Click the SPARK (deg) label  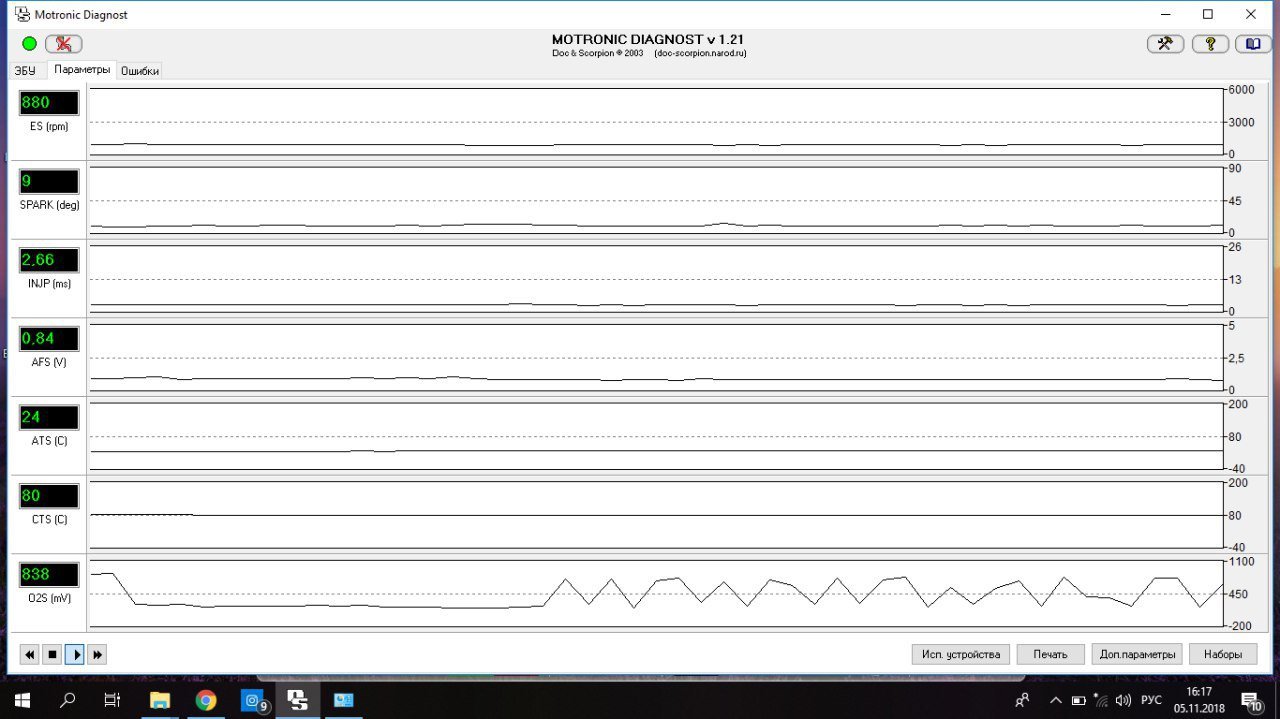coord(49,205)
